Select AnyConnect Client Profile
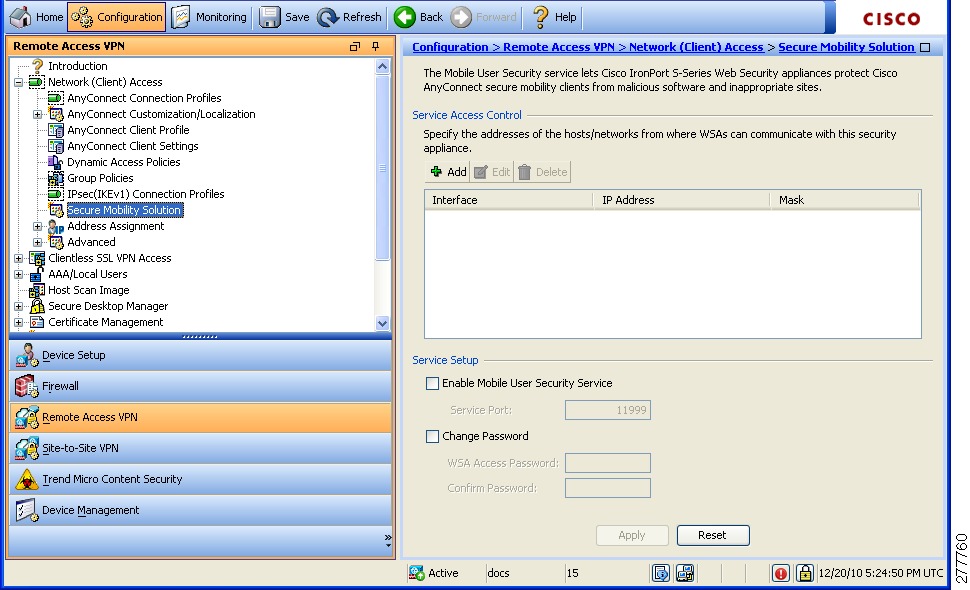Screen dimensions: 970x590 [128, 130]
